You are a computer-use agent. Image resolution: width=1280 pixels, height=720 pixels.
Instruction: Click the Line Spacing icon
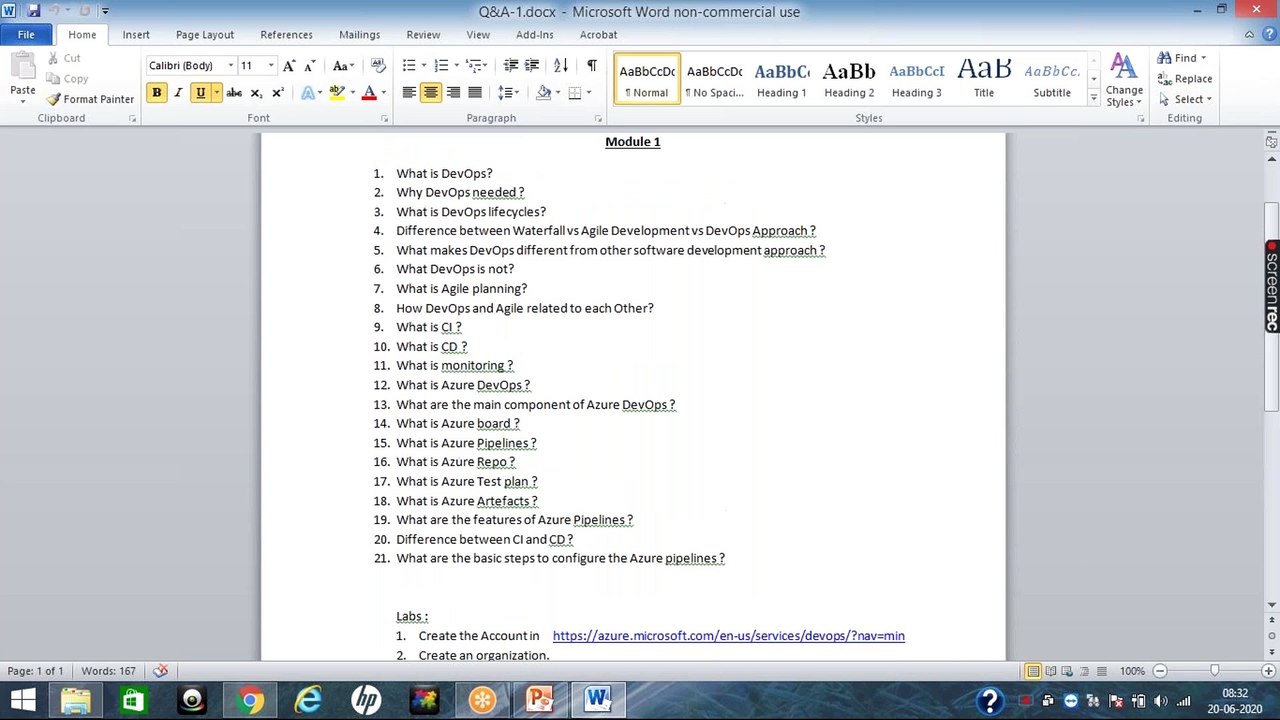(x=506, y=93)
